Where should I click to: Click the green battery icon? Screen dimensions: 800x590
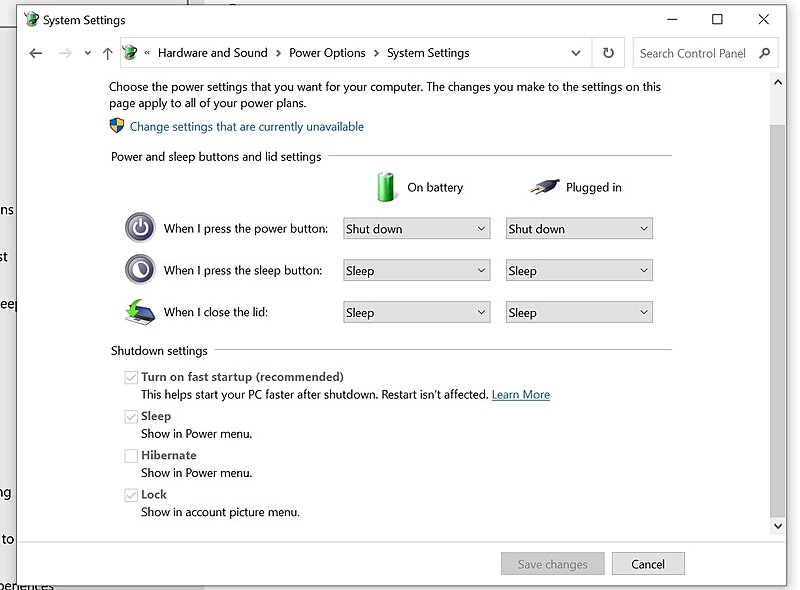tap(386, 187)
